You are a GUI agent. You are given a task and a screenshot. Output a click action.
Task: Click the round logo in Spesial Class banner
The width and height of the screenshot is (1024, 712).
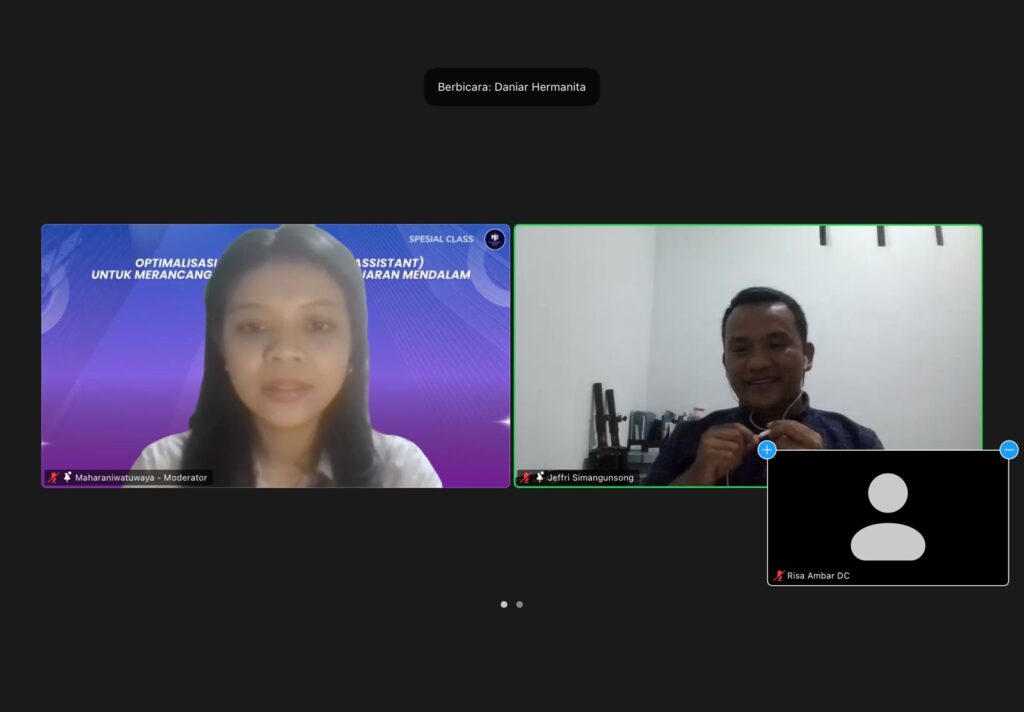coord(494,239)
